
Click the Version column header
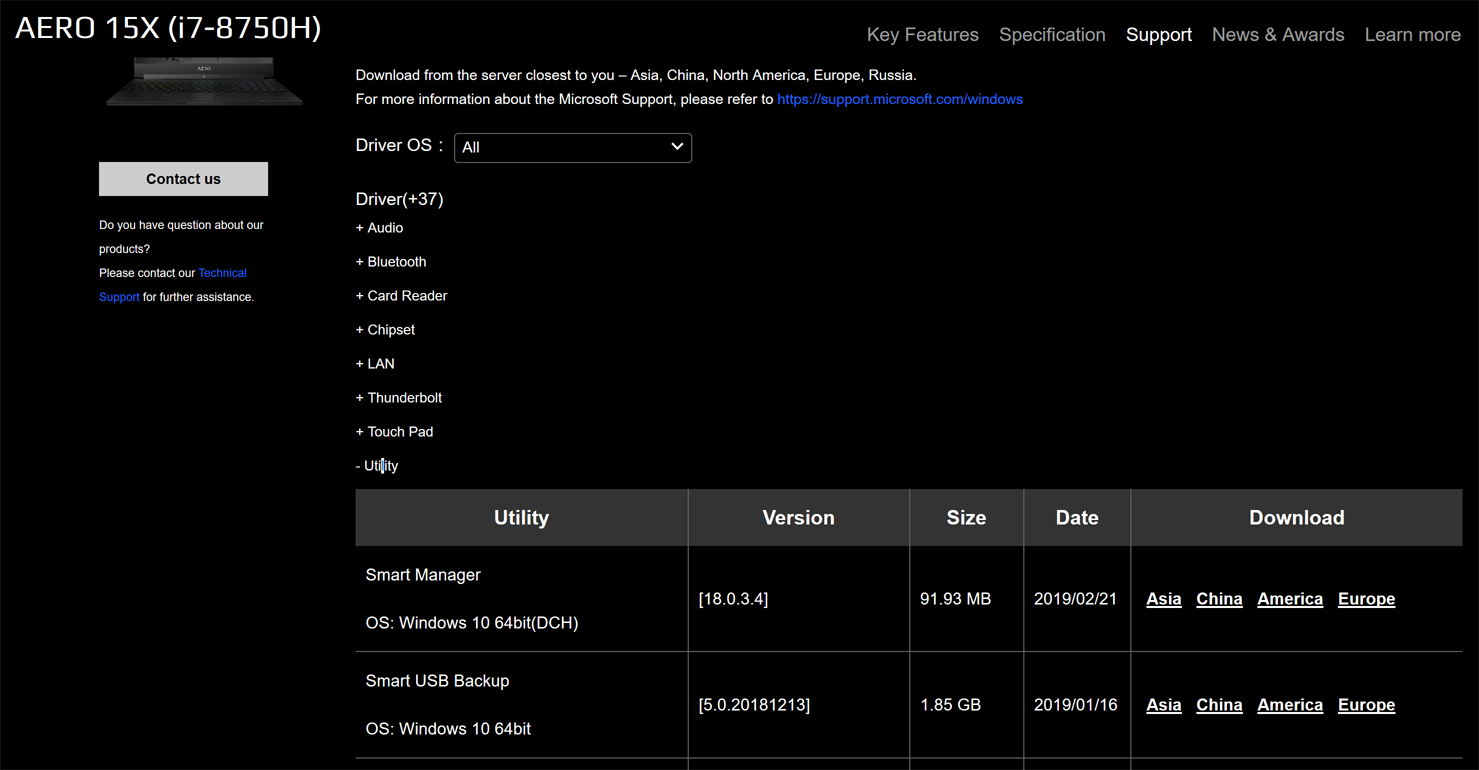pos(798,518)
